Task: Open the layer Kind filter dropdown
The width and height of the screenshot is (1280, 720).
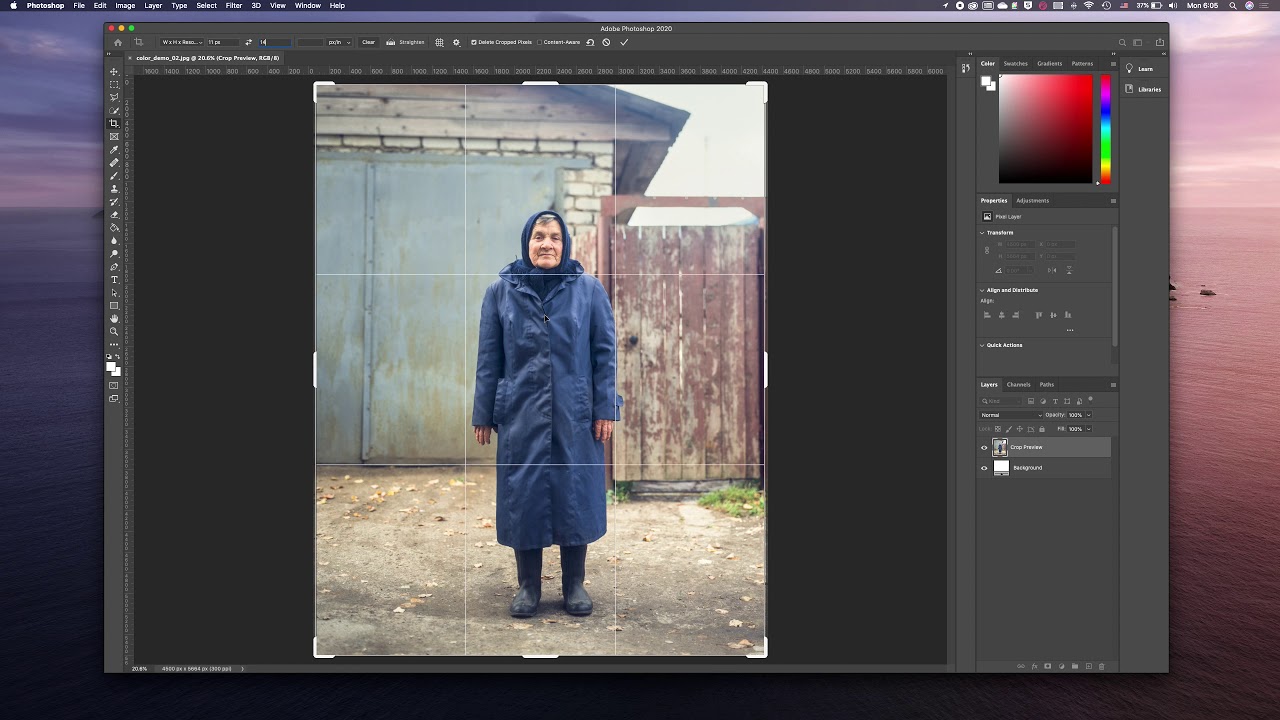Action: [x=1001, y=401]
